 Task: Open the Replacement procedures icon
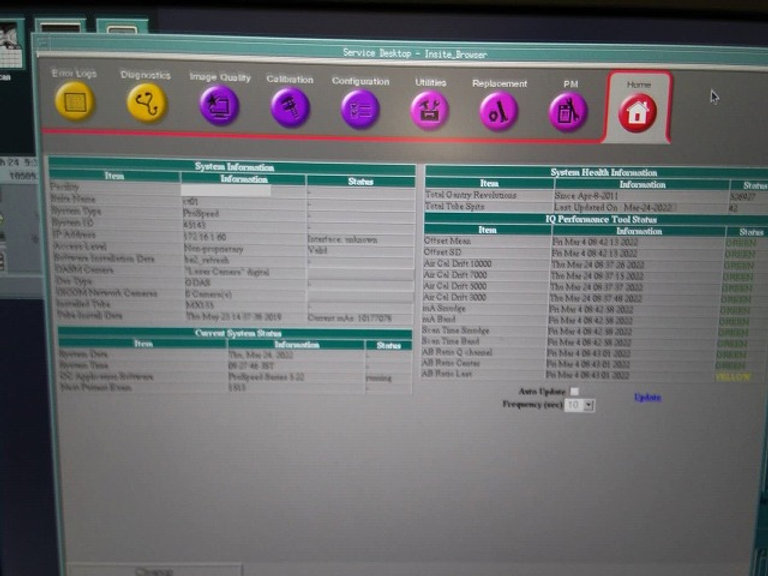[498, 111]
